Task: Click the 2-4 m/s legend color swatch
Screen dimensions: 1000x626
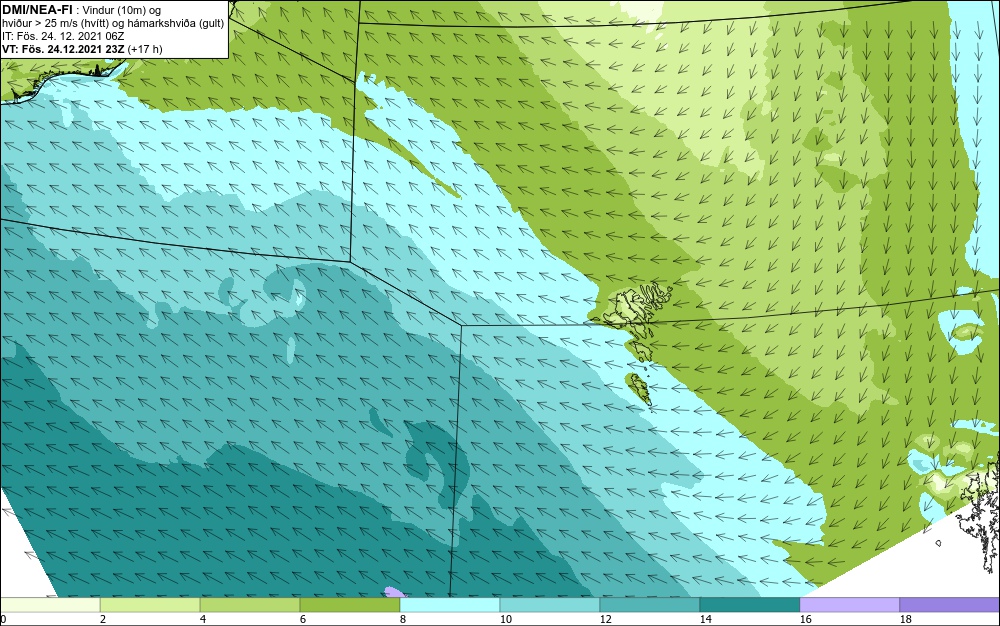Action: point(150,605)
